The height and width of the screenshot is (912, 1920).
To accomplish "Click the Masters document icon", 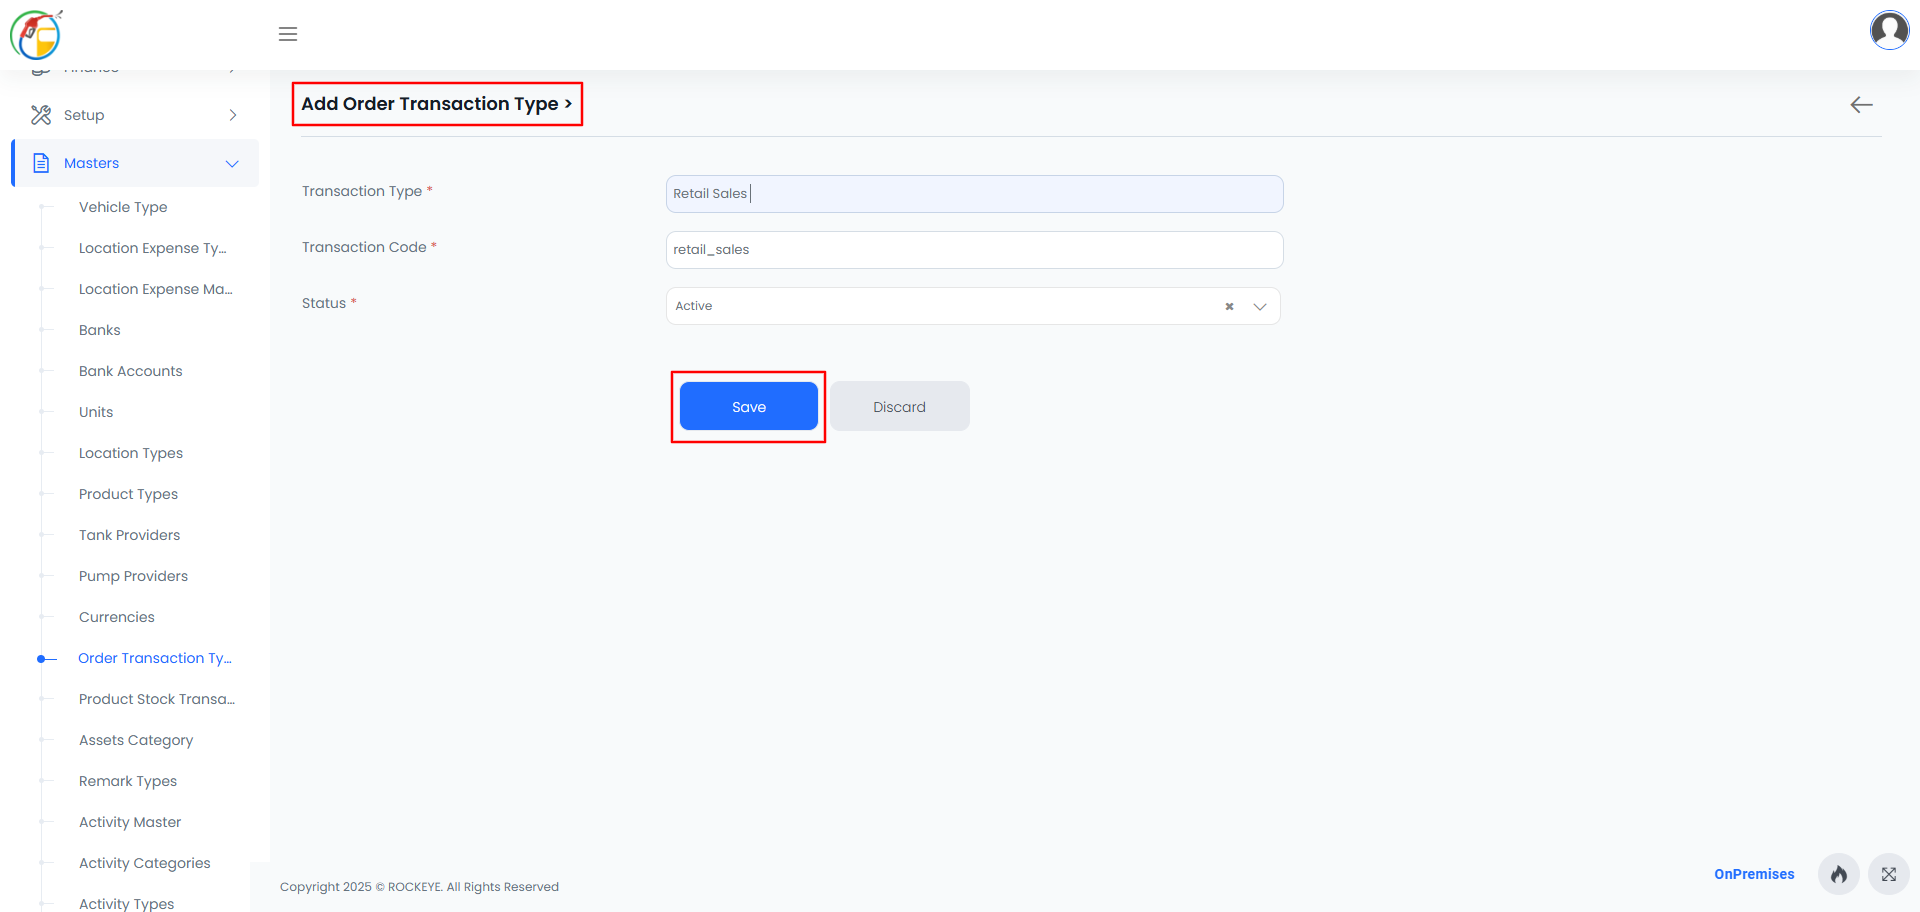I will [41, 163].
